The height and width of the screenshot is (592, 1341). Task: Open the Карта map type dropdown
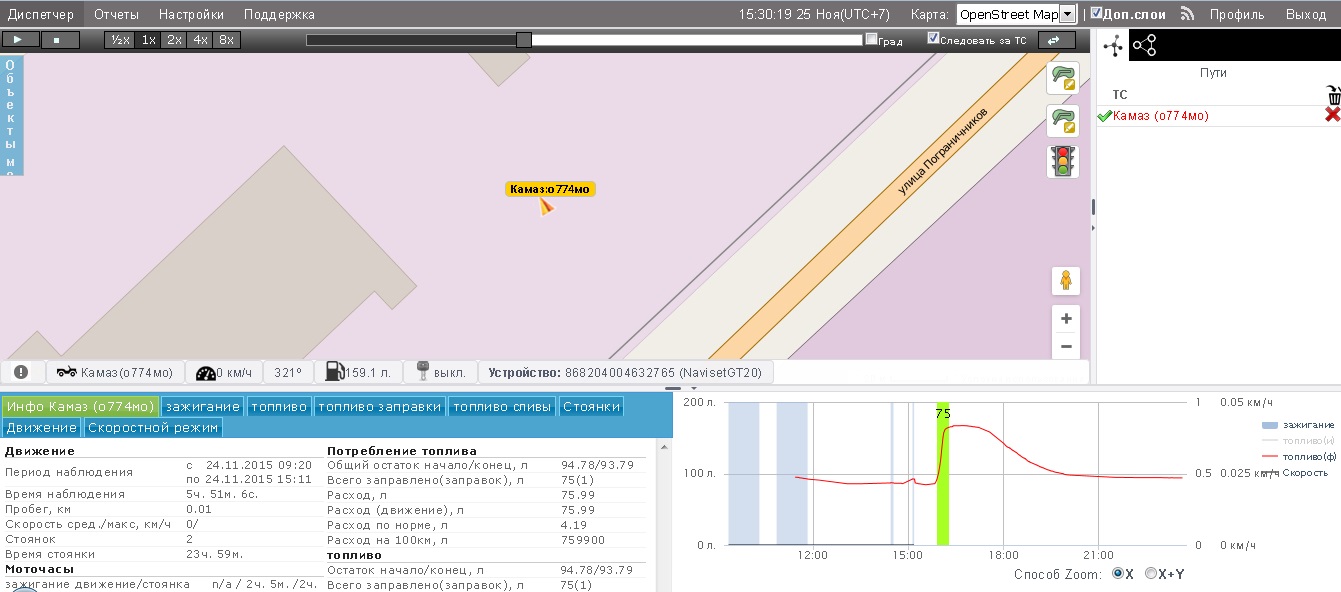pyautogui.click(x=1067, y=14)
